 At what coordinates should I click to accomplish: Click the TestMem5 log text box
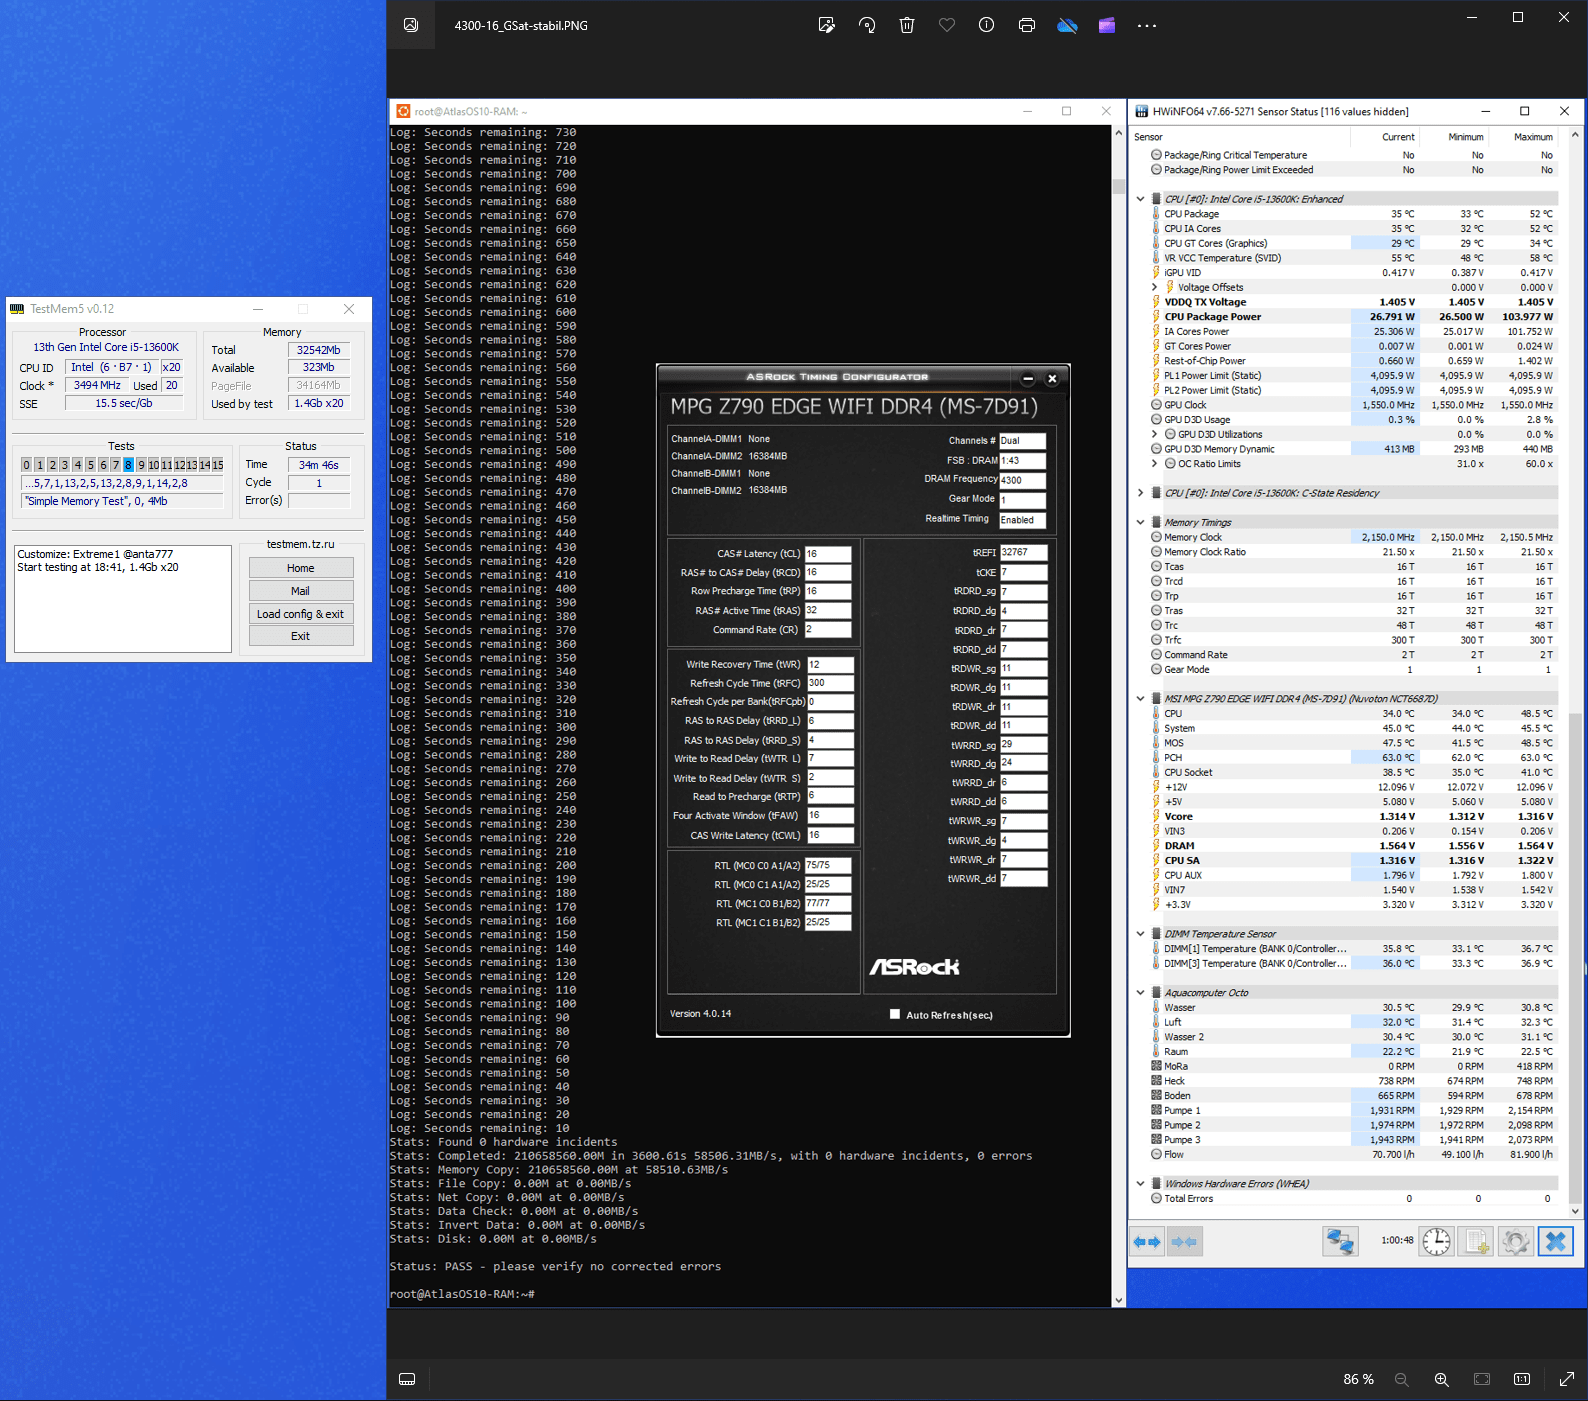point(123,598)
